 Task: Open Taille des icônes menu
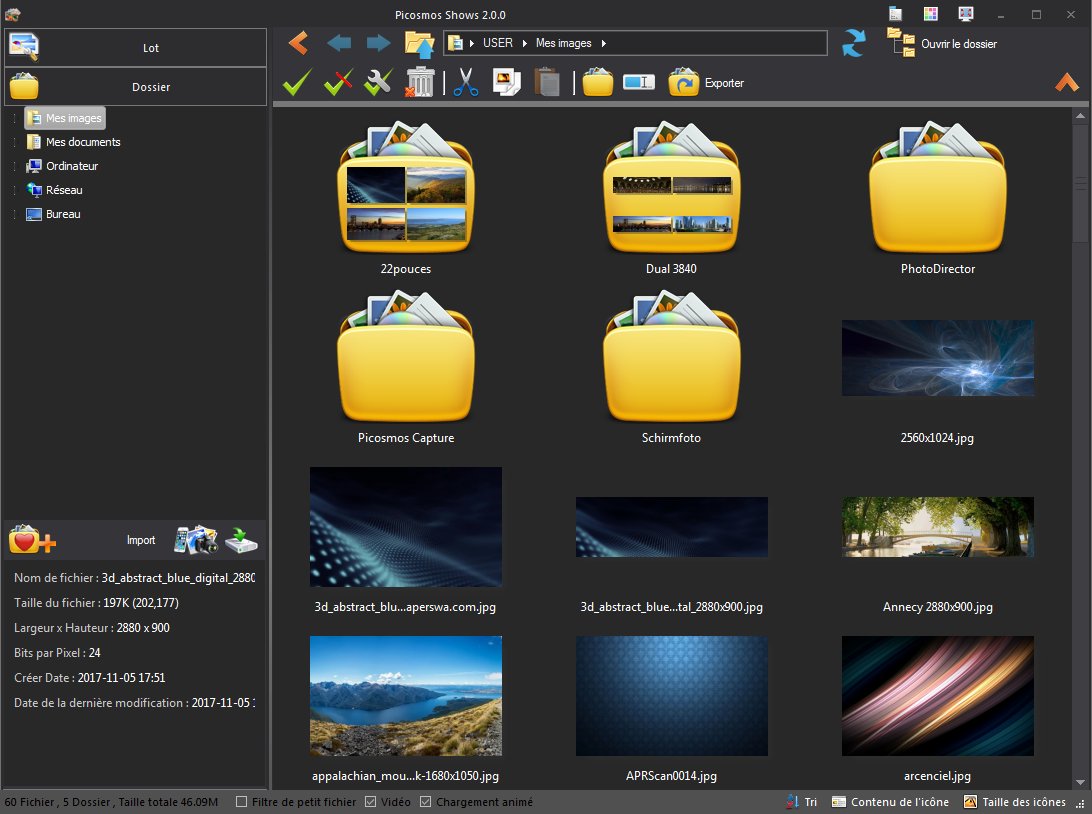click(1015, 801)
